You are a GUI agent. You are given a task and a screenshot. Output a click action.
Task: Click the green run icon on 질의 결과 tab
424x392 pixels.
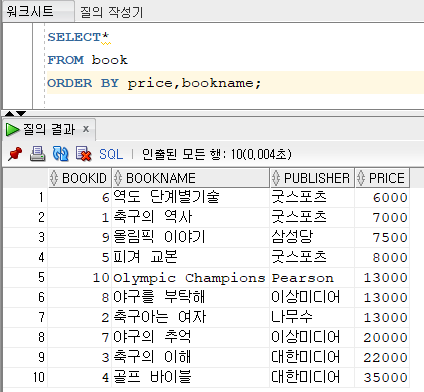(x=13, y=129)
